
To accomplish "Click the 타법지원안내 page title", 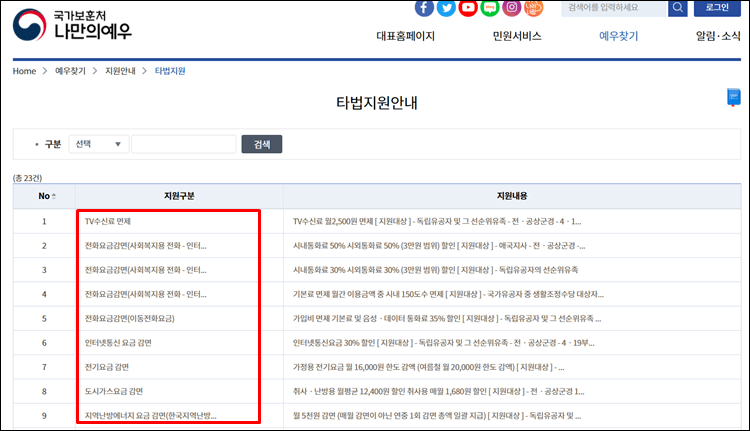I will pyautogui.click(x=376, y=102).
